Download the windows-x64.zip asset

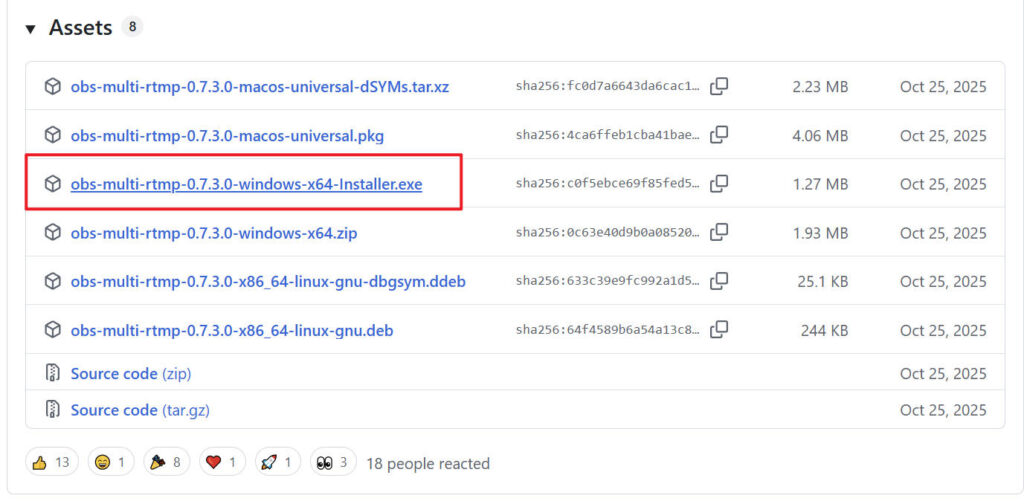pyautogui.click(x=213, y=233)
